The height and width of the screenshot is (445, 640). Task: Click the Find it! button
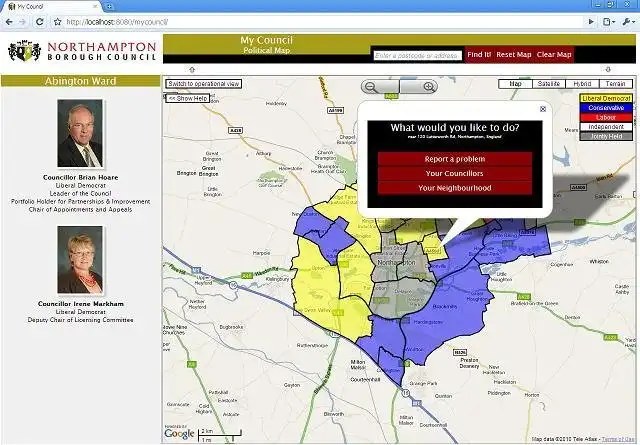(479, 54)
